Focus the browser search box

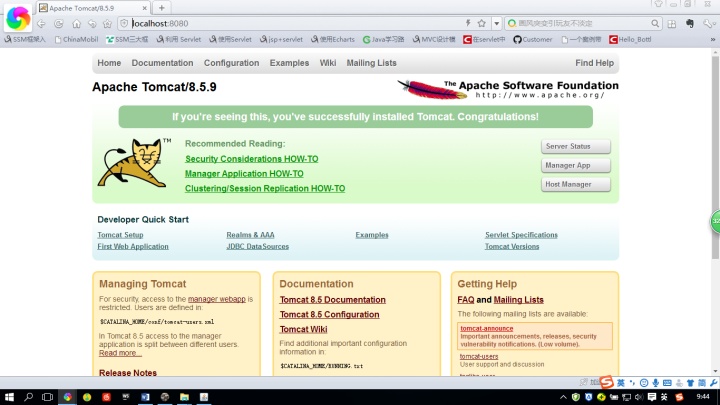tap(583, 23)
